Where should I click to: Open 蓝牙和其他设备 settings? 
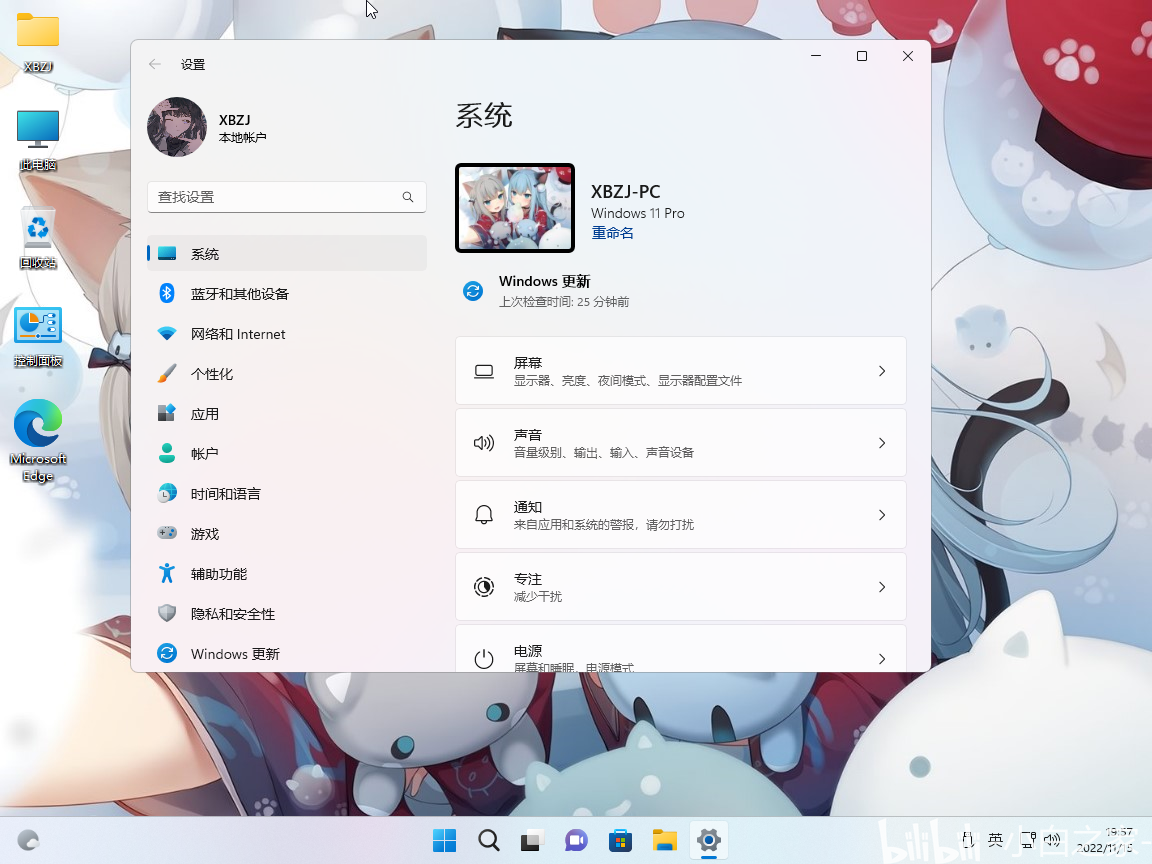click(x=287, y=294)
